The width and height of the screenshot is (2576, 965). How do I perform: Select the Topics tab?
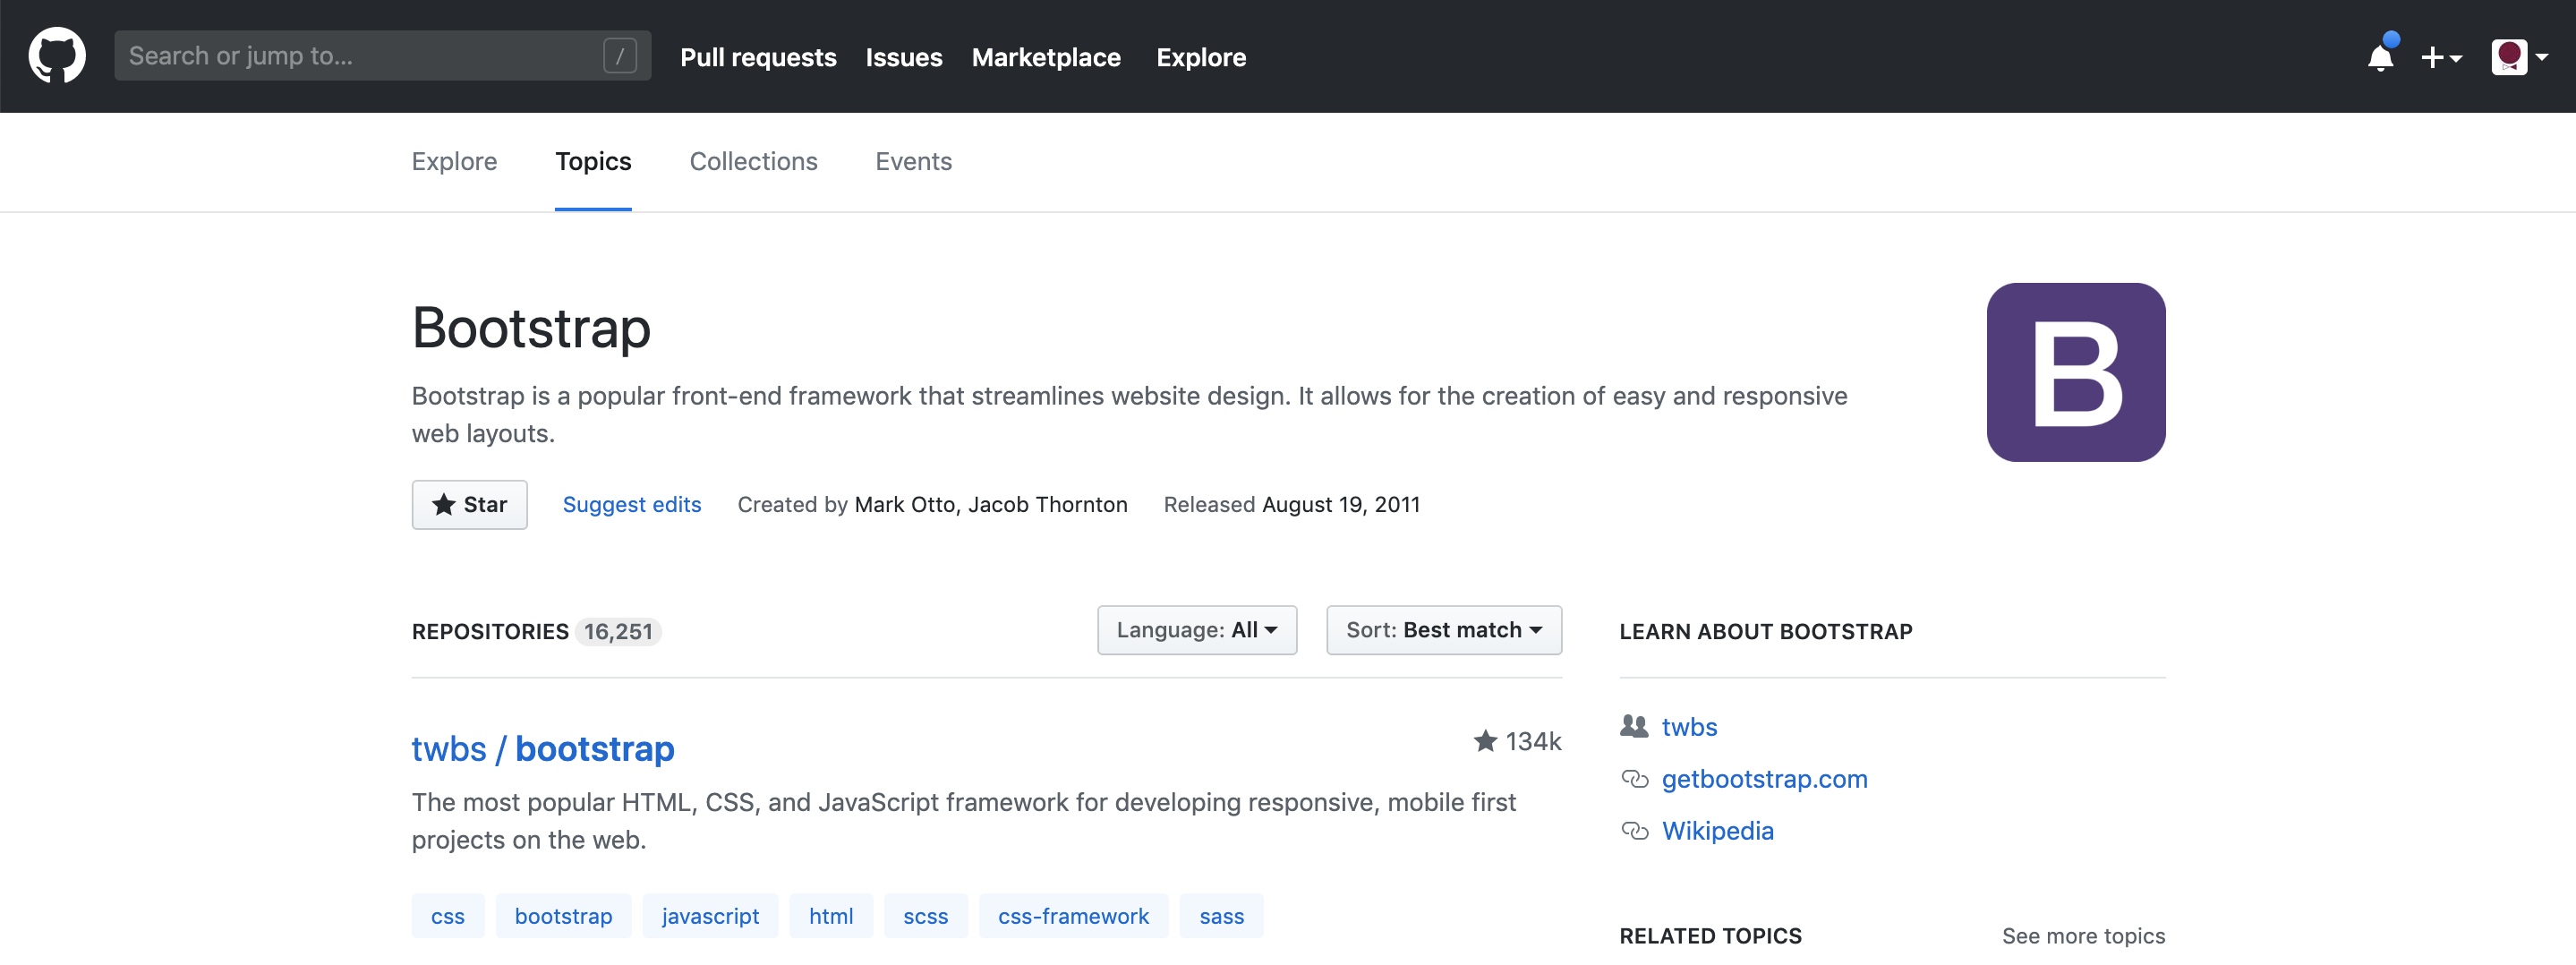(593, 161)
